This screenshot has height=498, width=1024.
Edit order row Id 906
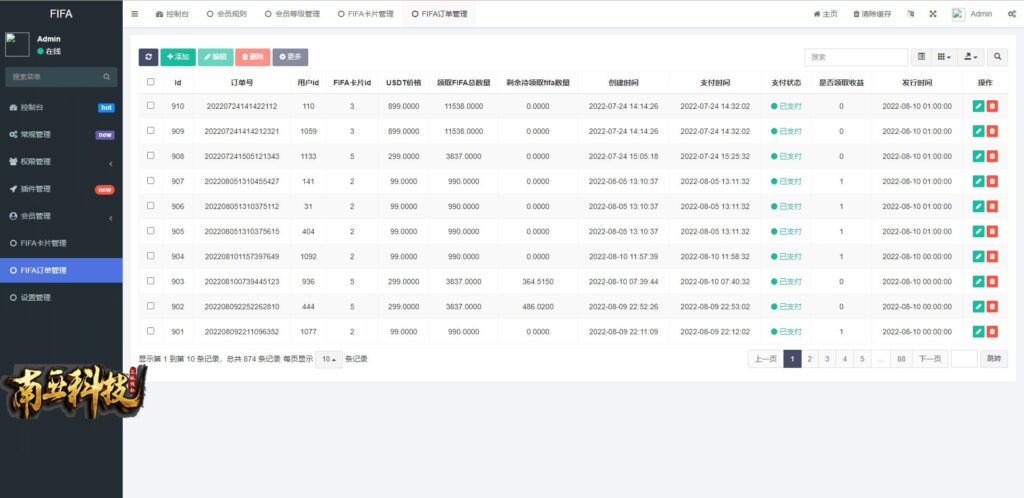[x=978, y=206]
